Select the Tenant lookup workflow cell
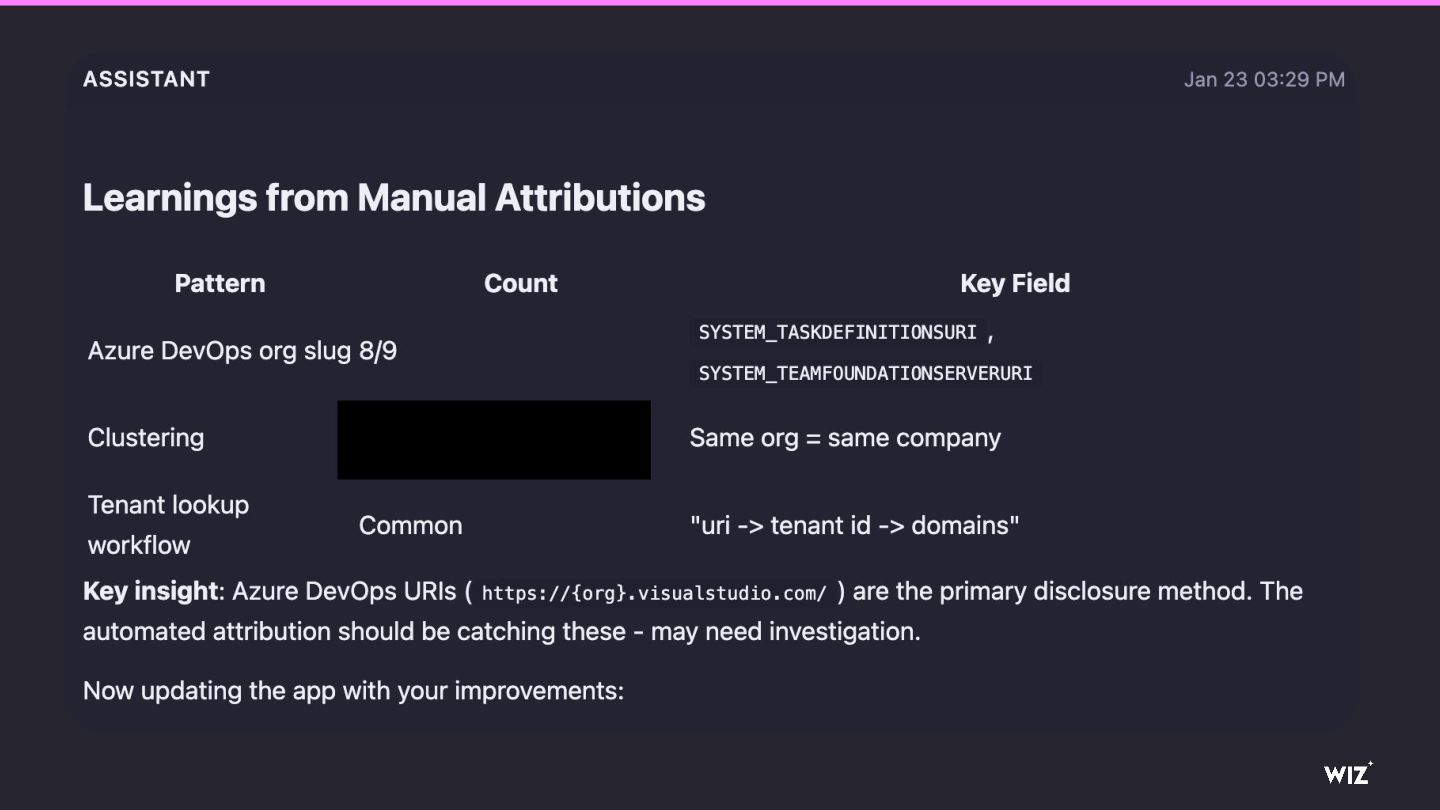The image size is (1440, 810). click(168, 525)
